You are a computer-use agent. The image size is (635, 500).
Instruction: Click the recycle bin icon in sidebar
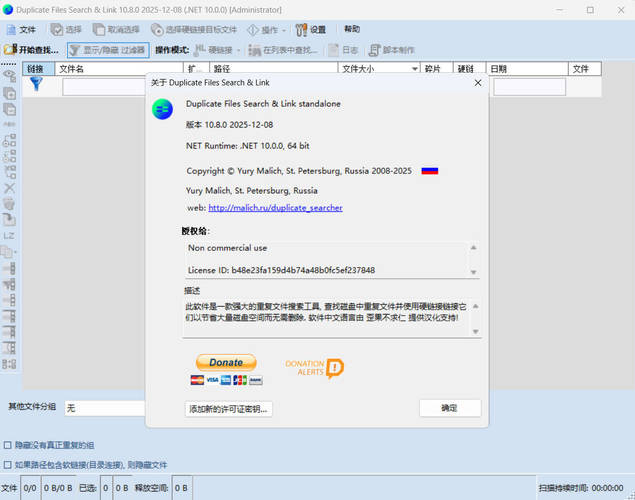[x=10, y=203]
